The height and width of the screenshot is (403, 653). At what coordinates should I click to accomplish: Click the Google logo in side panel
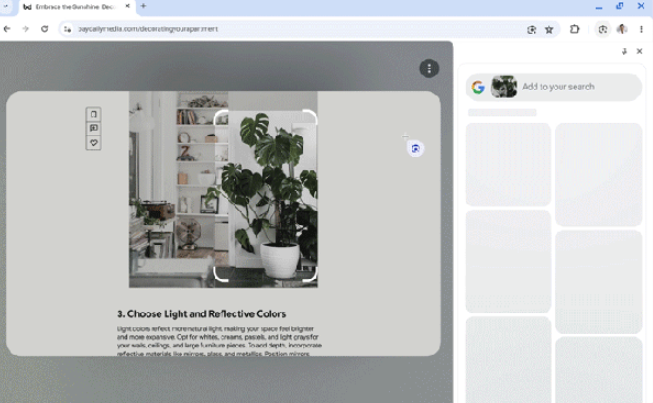[x=478, y=87]
